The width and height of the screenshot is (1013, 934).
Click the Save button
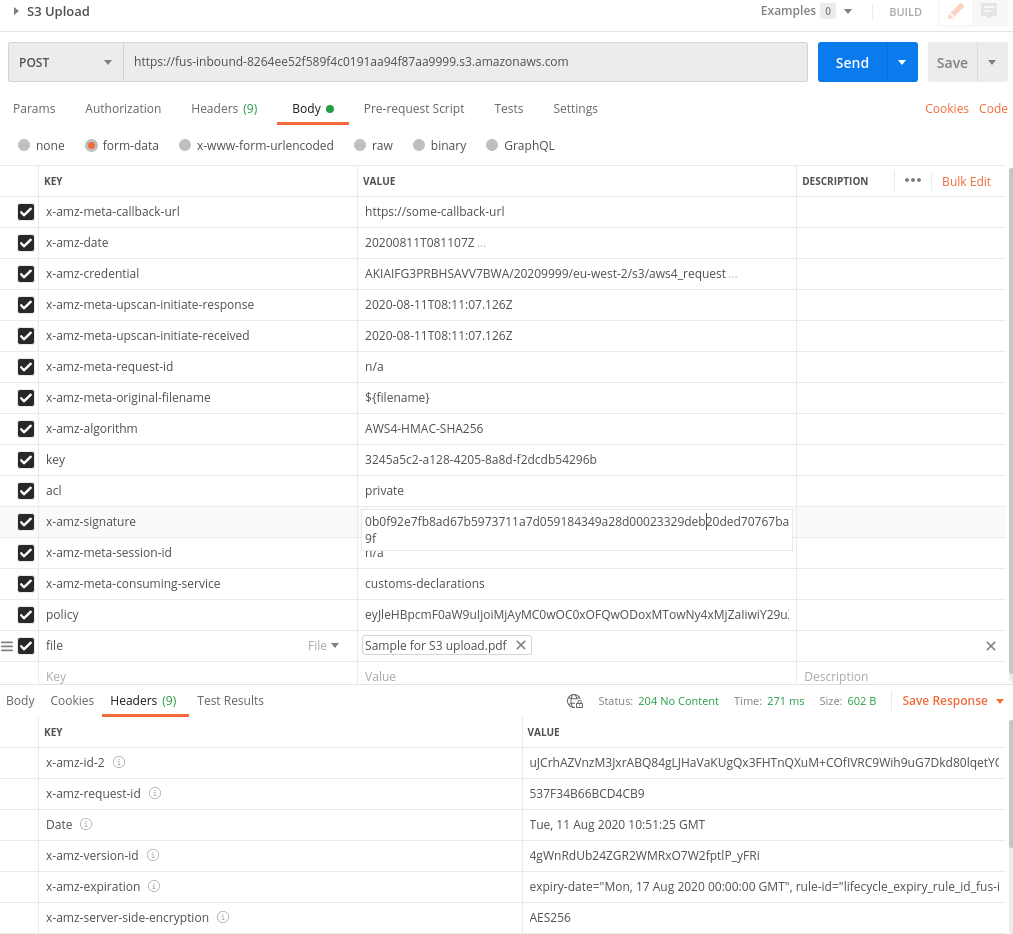click(953, 62)
